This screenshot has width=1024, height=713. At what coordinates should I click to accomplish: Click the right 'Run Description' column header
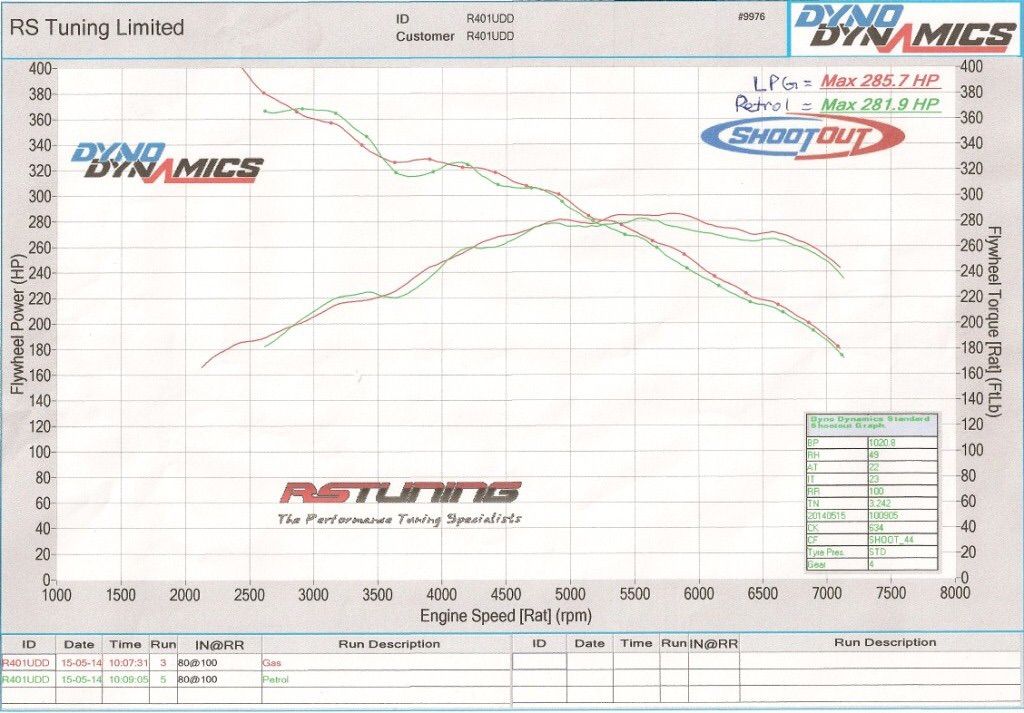click(x=885, y=642)
